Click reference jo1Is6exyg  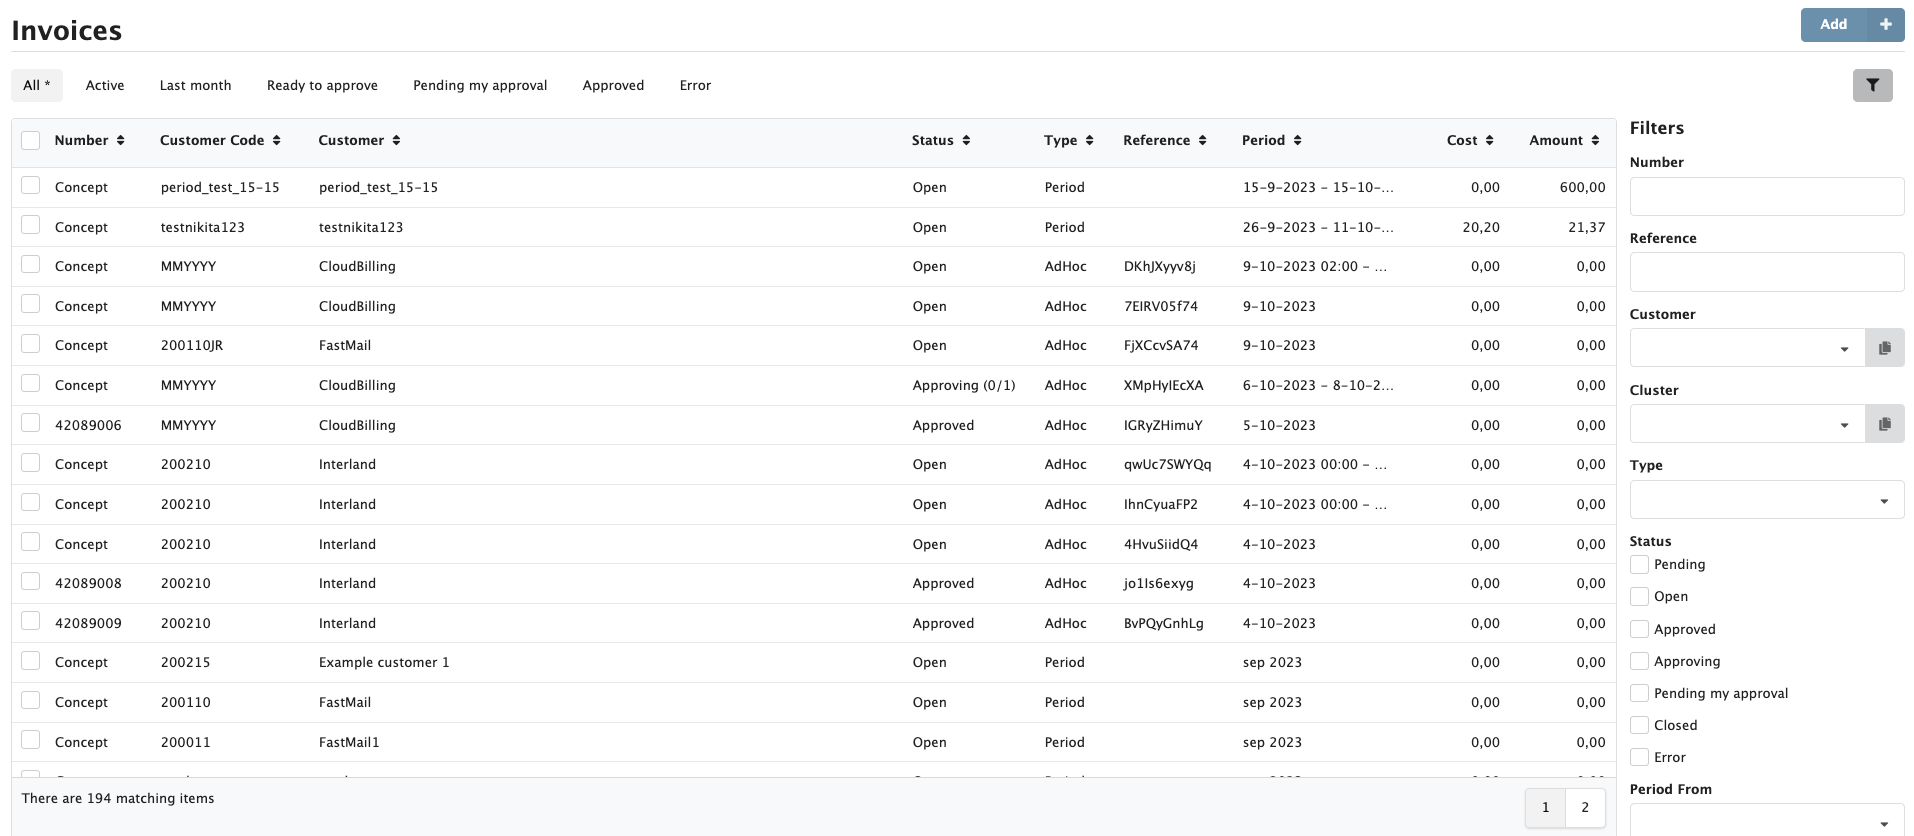pos(1158,584)
